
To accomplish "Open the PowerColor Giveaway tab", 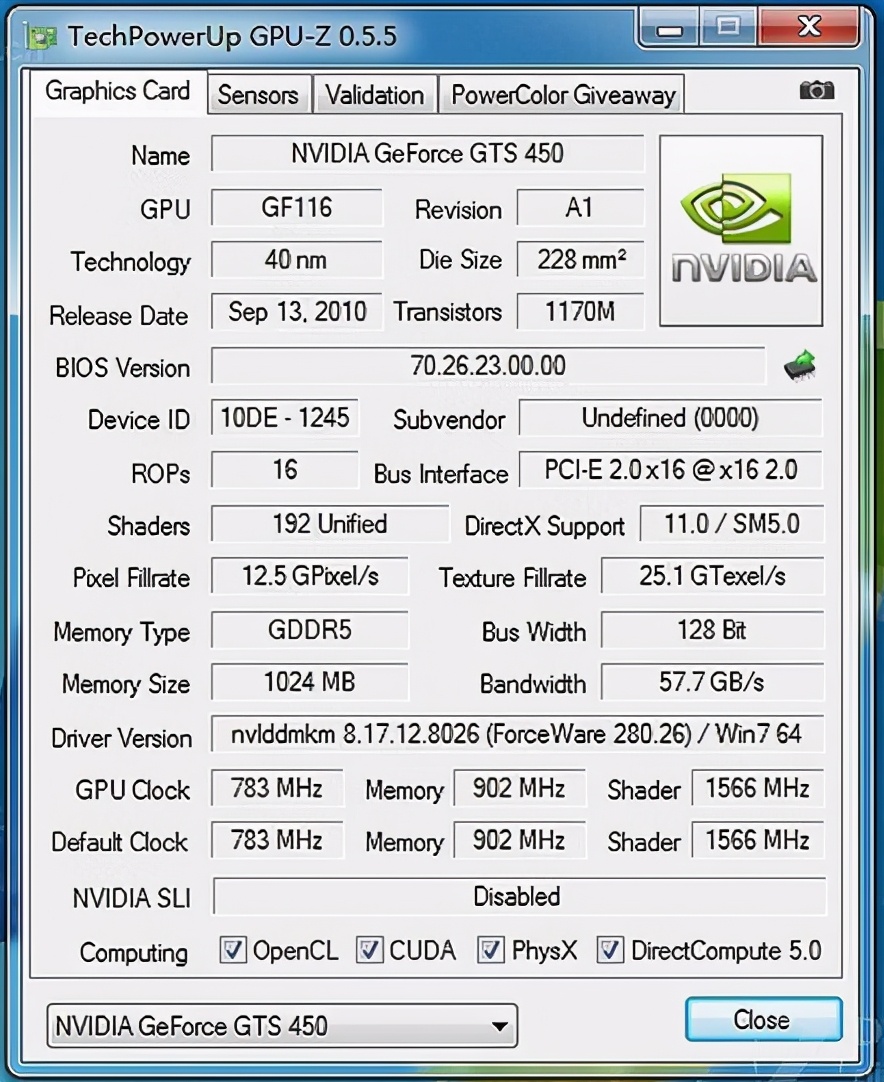I will [563, 95].
